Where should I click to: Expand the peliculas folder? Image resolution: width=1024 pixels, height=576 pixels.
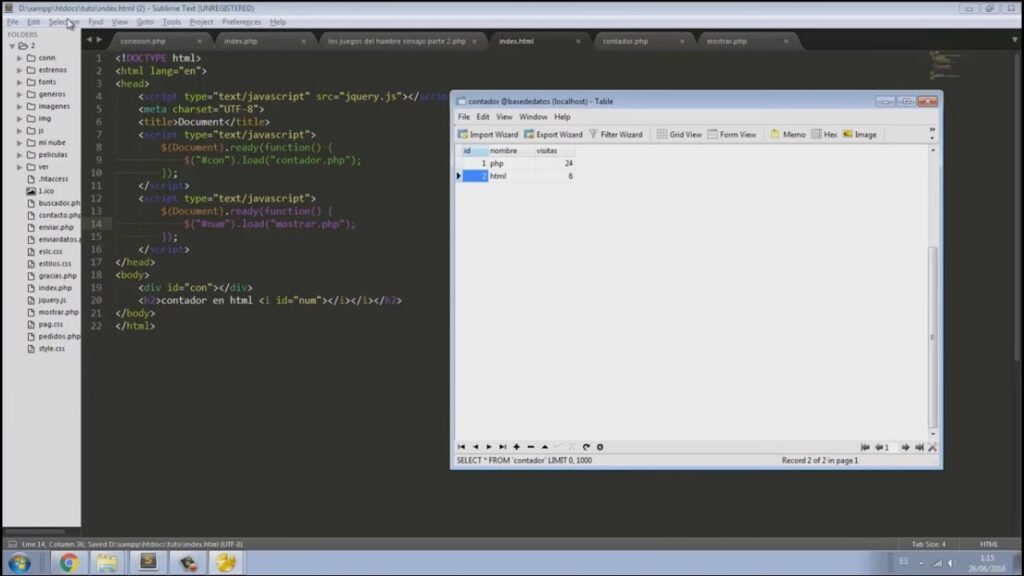(19, 155)
